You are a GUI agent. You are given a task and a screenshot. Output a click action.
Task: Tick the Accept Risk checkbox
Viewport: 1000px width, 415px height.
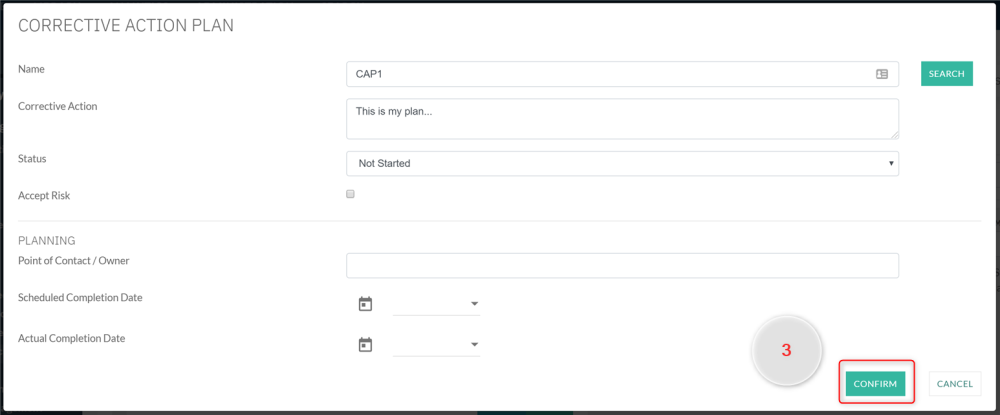(351, 194)
